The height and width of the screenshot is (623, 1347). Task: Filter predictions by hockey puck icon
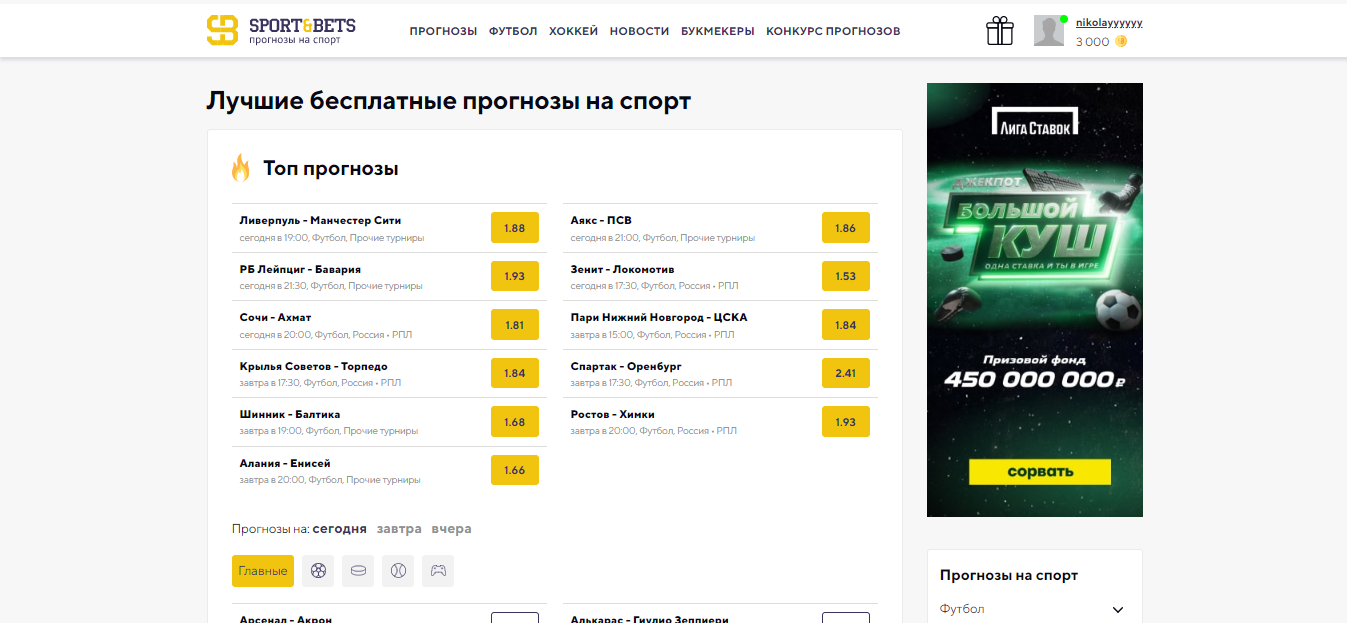click(358, 571)
